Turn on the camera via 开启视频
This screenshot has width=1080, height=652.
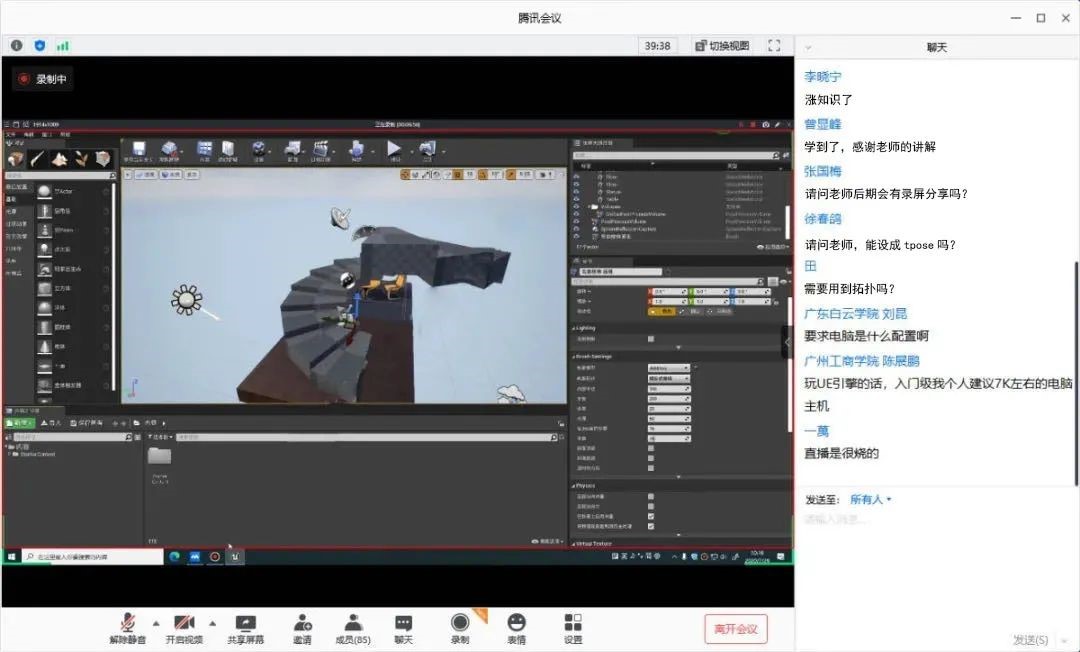point(184,629)
